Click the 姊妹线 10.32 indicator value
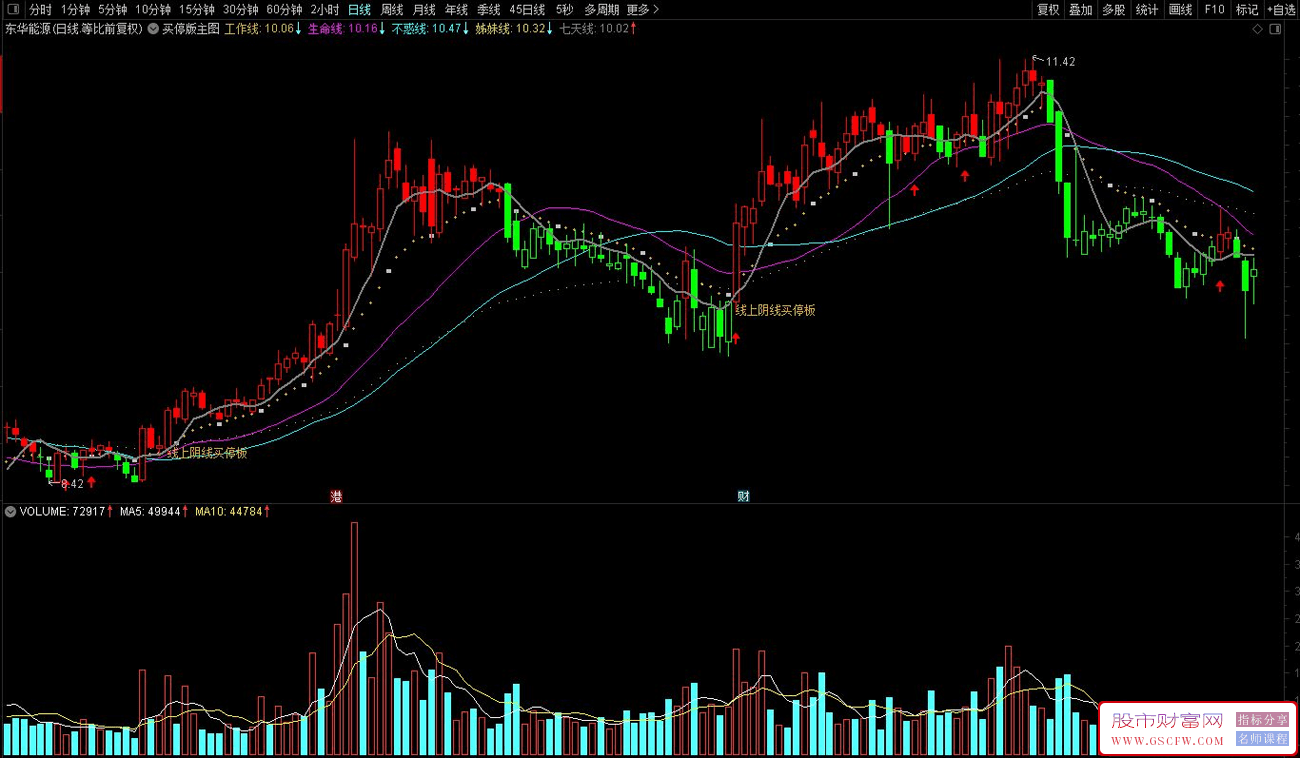1300x758 pixels. (x=514, y=29)
